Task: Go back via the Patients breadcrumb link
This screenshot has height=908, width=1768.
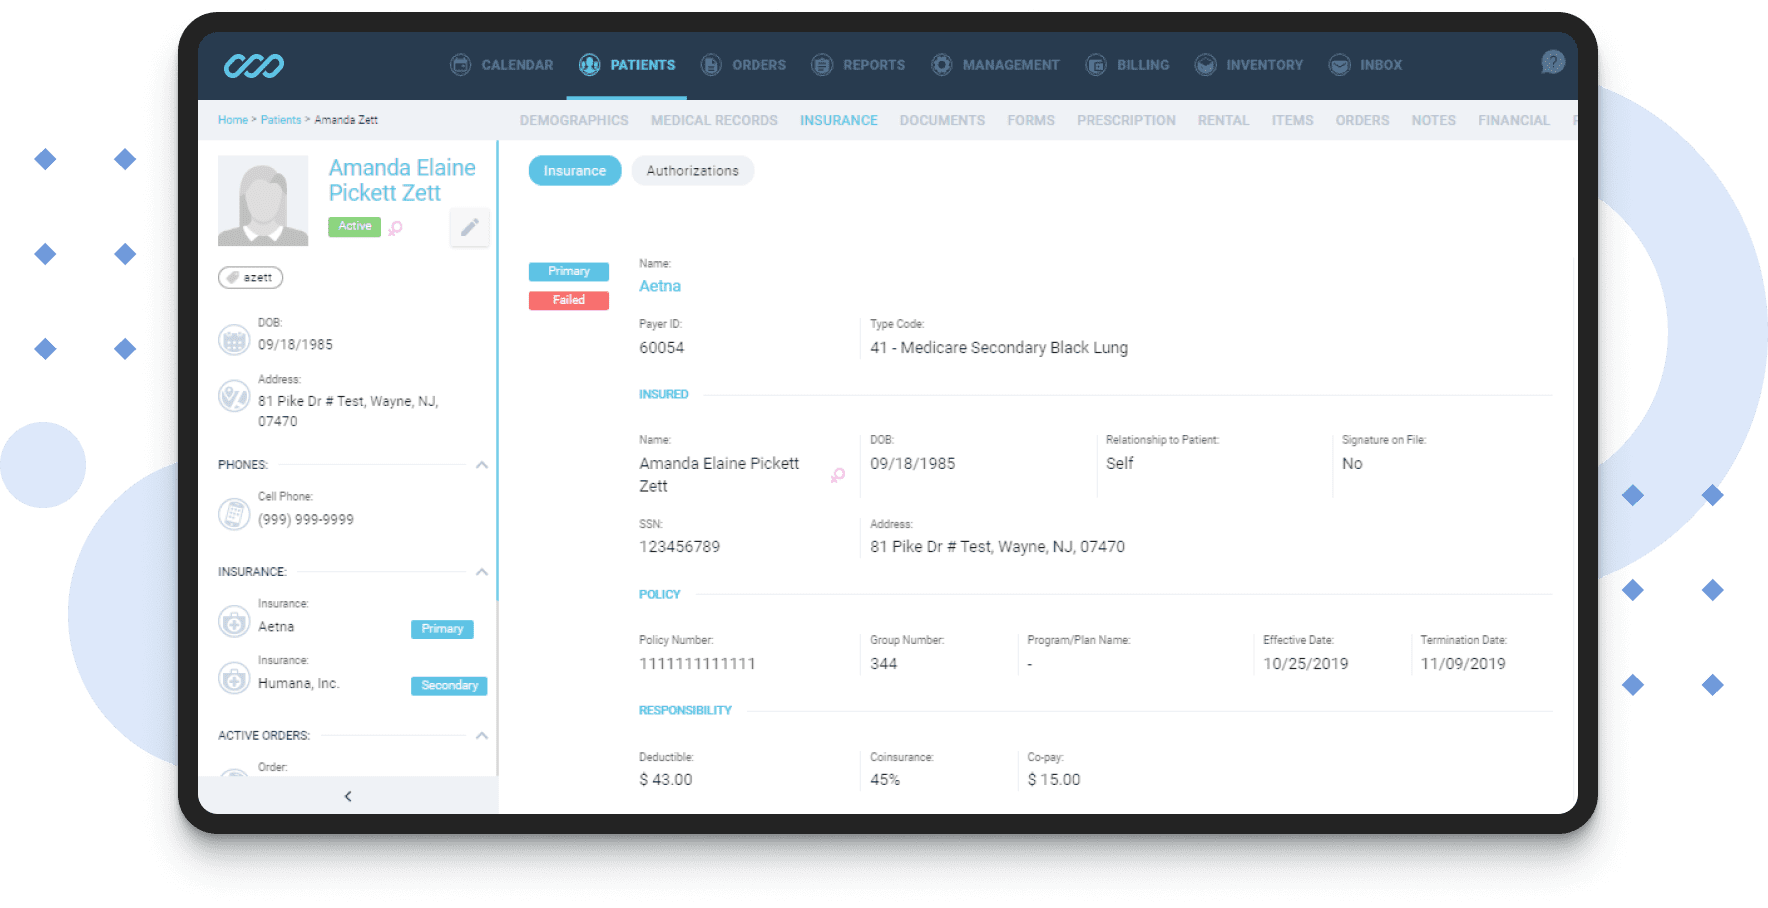Action: point(280,119)
